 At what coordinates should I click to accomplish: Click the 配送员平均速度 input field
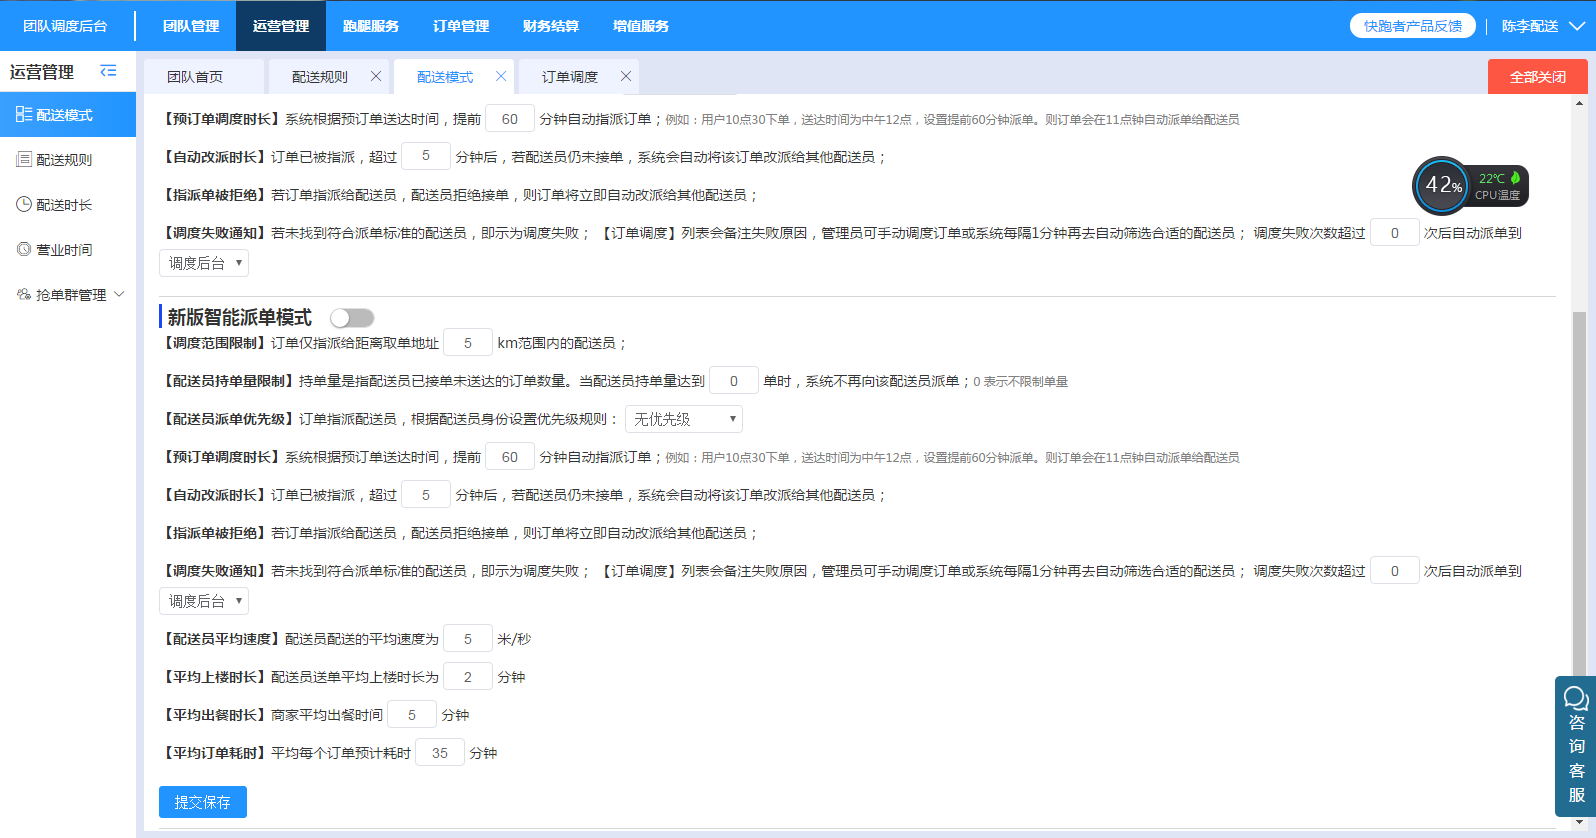(x=468, y=639)
